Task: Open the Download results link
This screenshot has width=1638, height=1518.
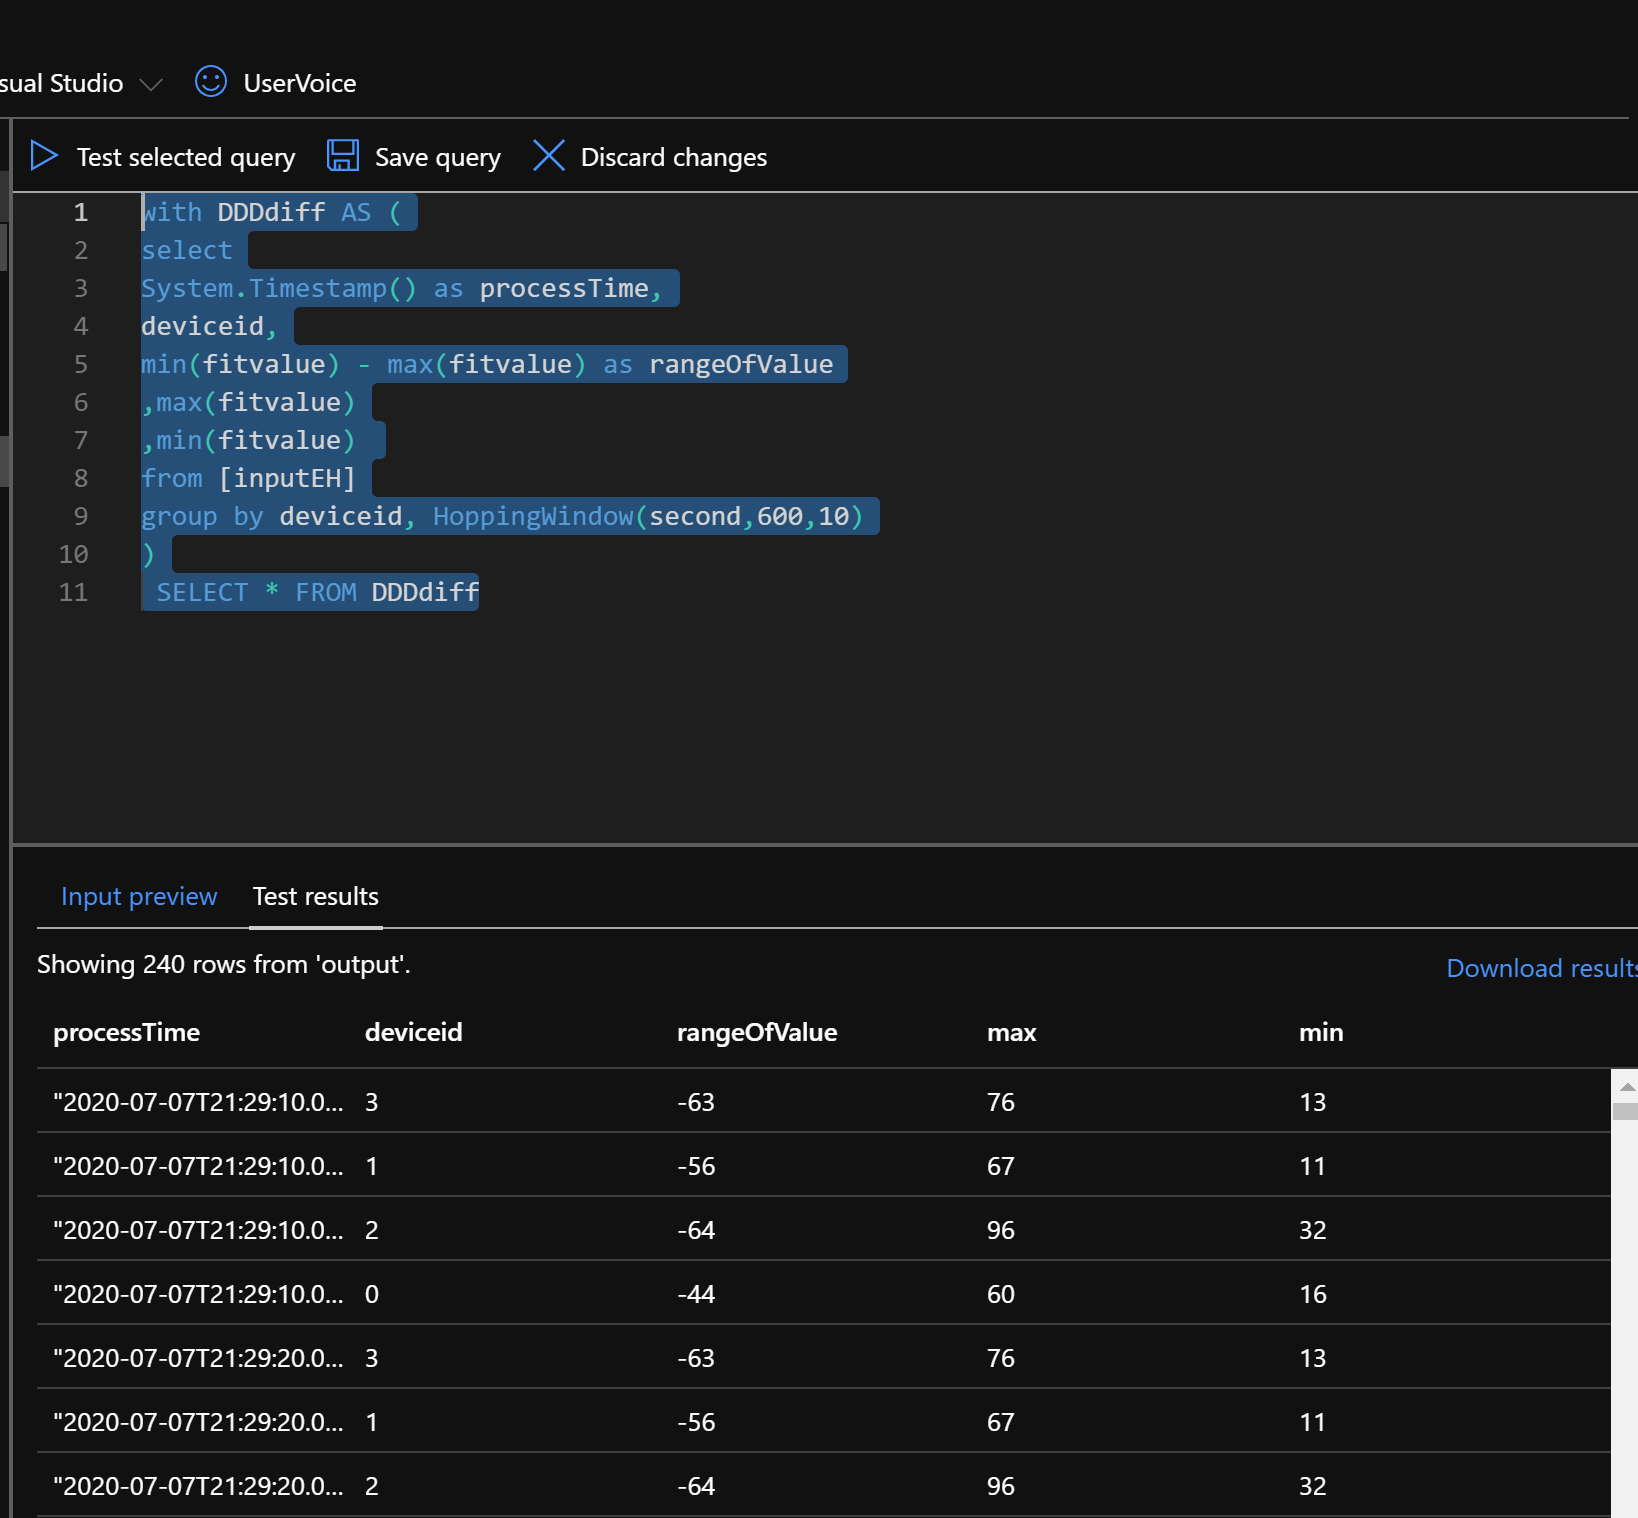Action: tap(1542, 968)
